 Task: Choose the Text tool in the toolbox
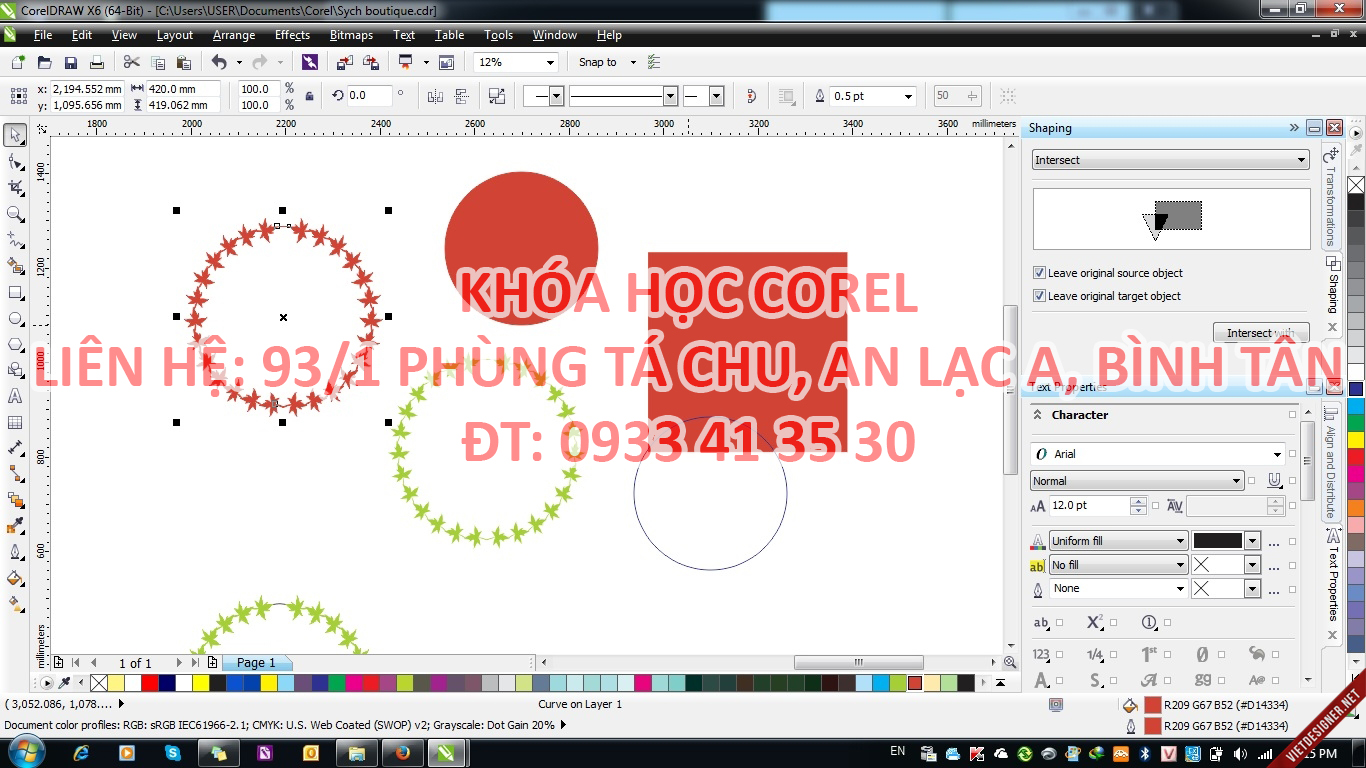[15, 397]
